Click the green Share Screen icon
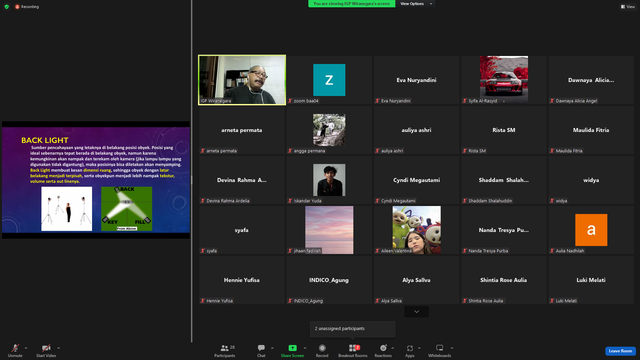This screenshot has height=360, width=640. [x=293, y=348]
